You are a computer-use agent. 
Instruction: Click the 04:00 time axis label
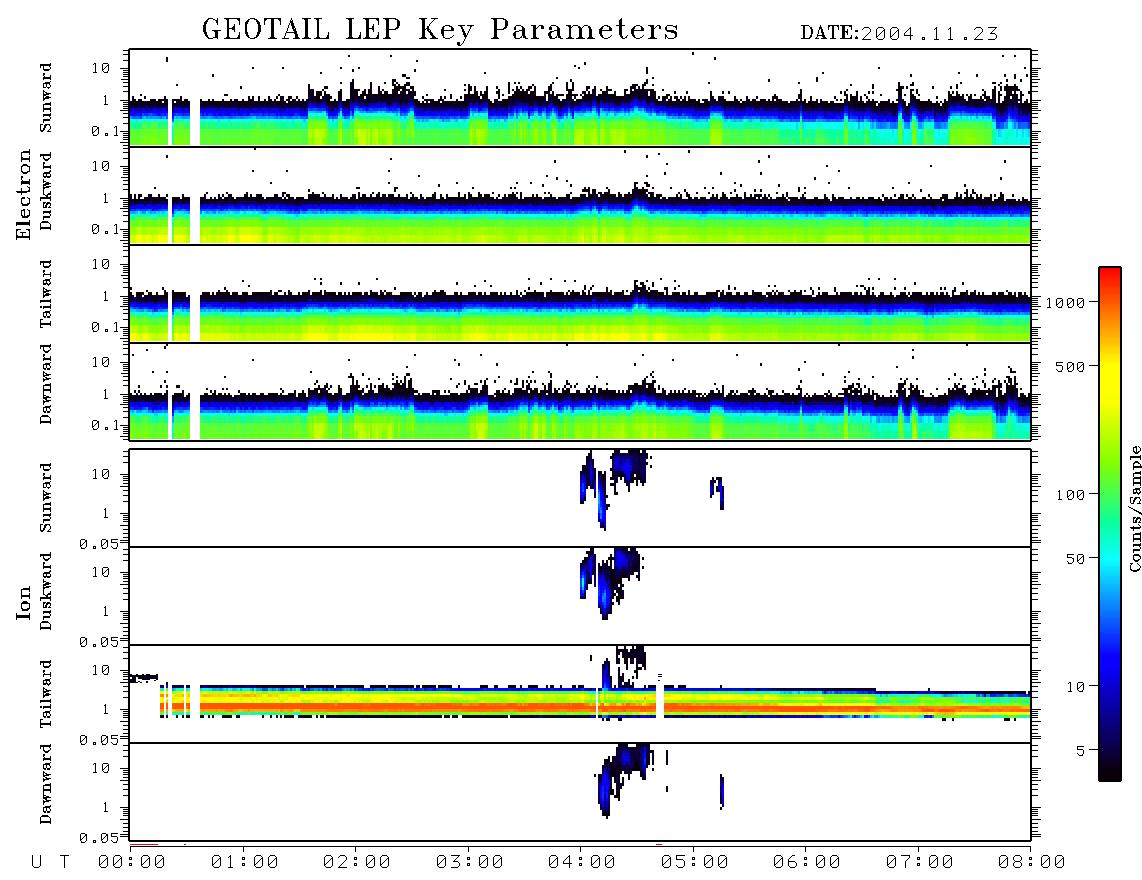582,863
